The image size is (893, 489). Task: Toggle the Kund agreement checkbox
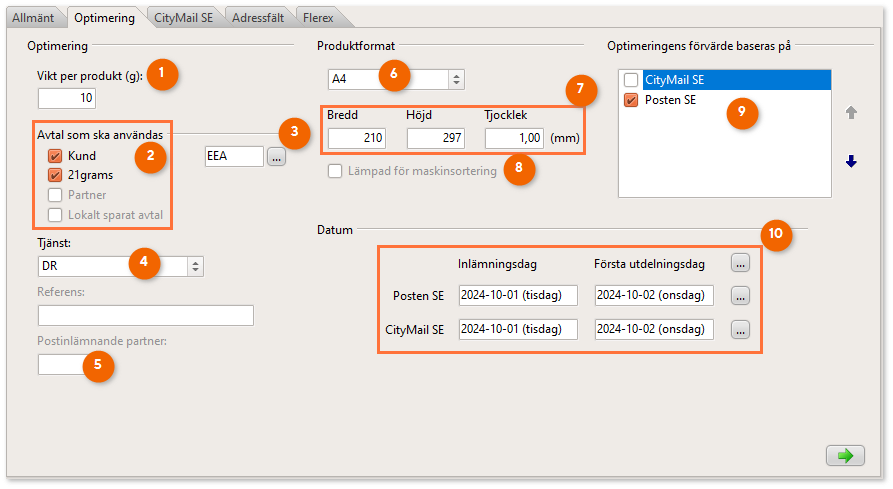(x=55, y=156)
